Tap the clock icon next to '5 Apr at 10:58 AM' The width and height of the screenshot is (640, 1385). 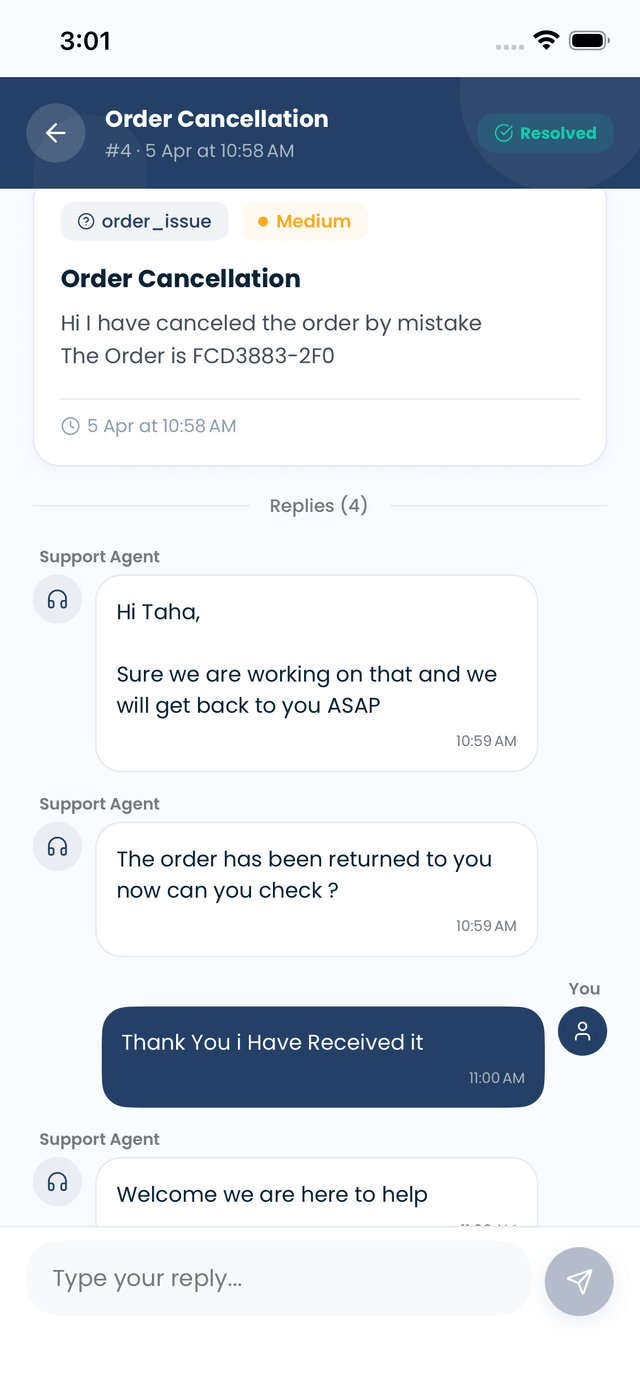(70, 425)
